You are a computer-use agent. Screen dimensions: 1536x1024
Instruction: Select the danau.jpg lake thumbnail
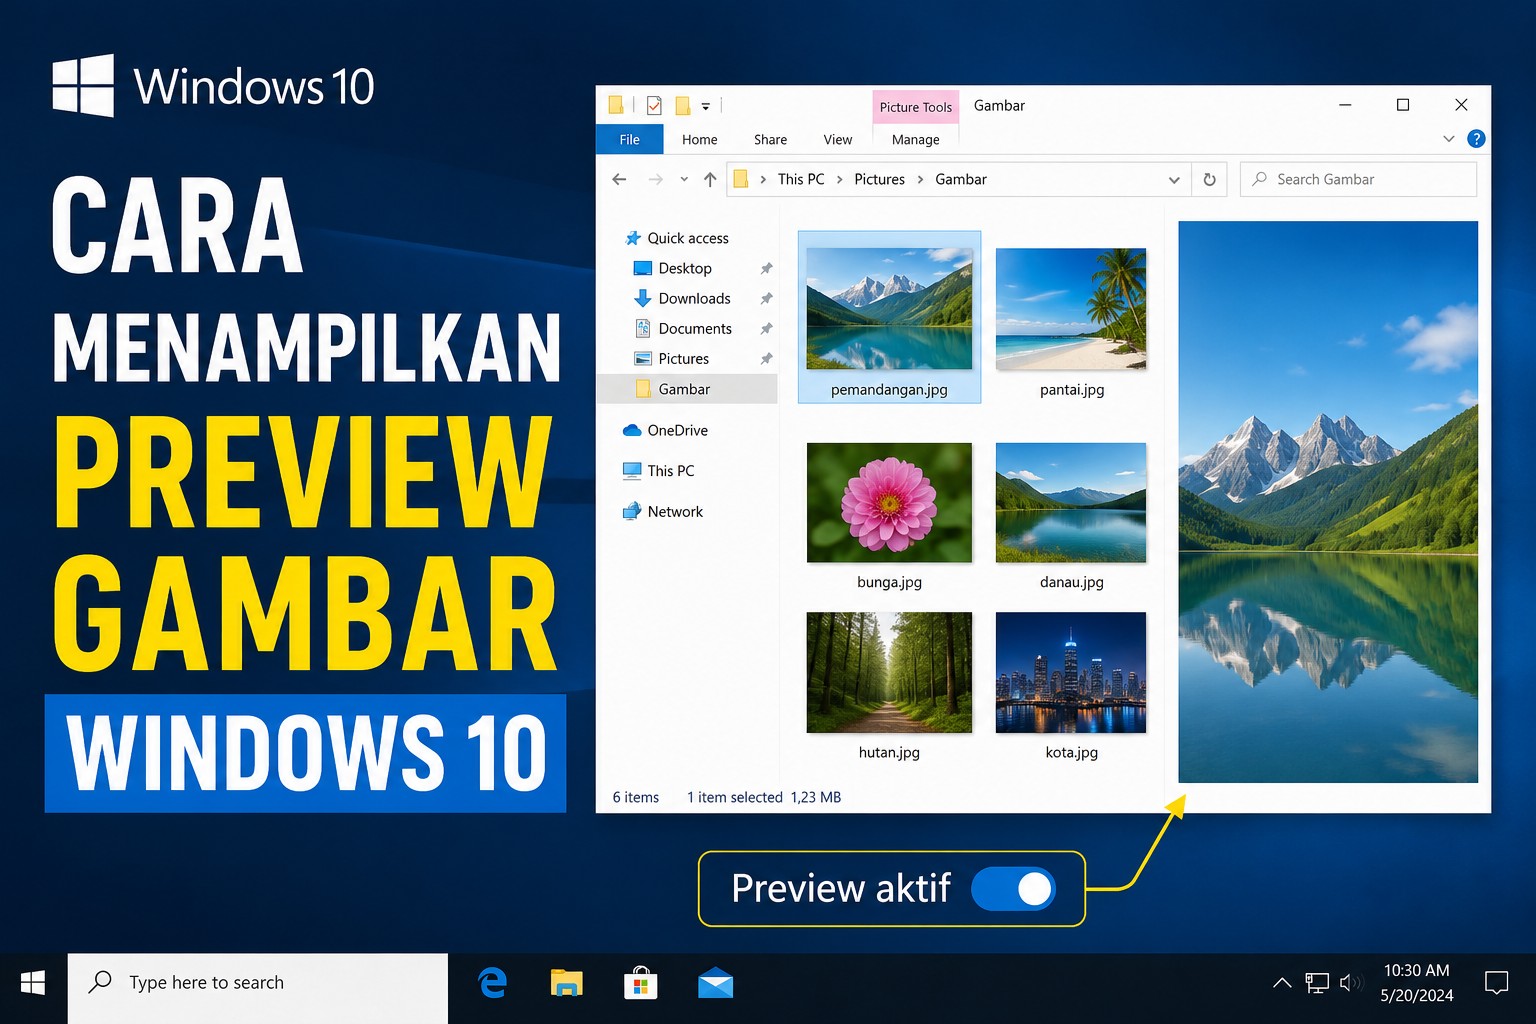pos(1071,502)
